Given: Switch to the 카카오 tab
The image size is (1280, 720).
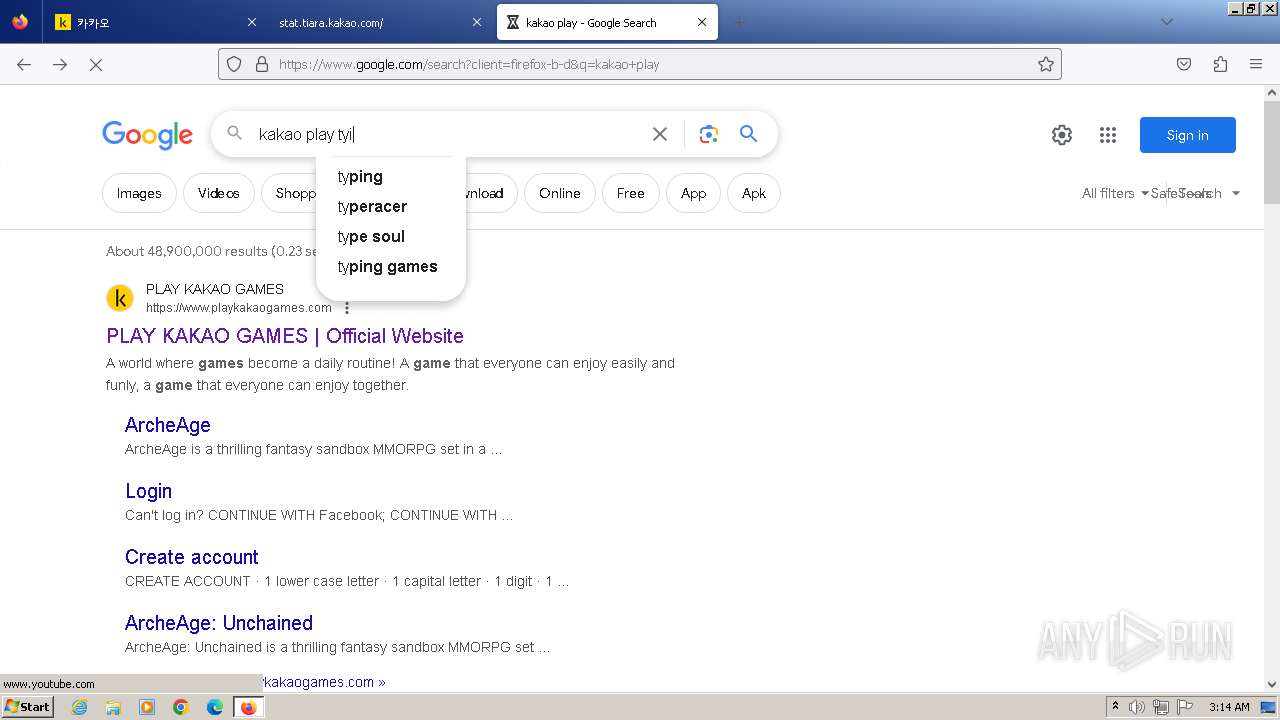Looking at the screenshot, I should (150, 22).
